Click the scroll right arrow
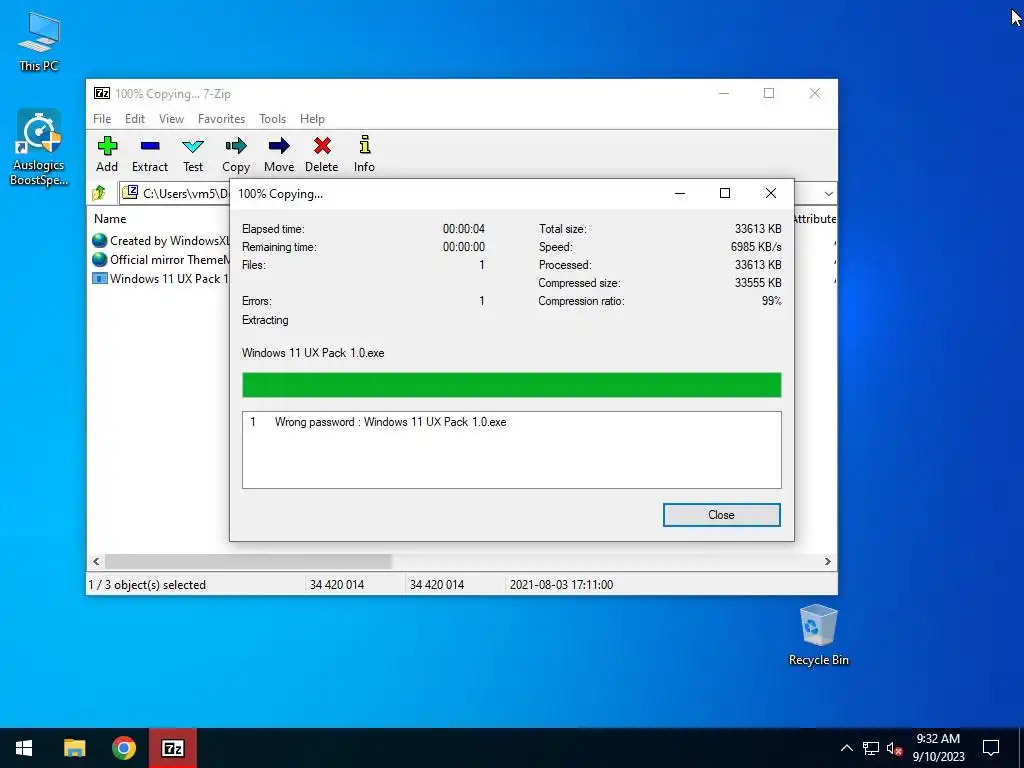Screen dimensions: 1024x768 click(x=827, y=561)
